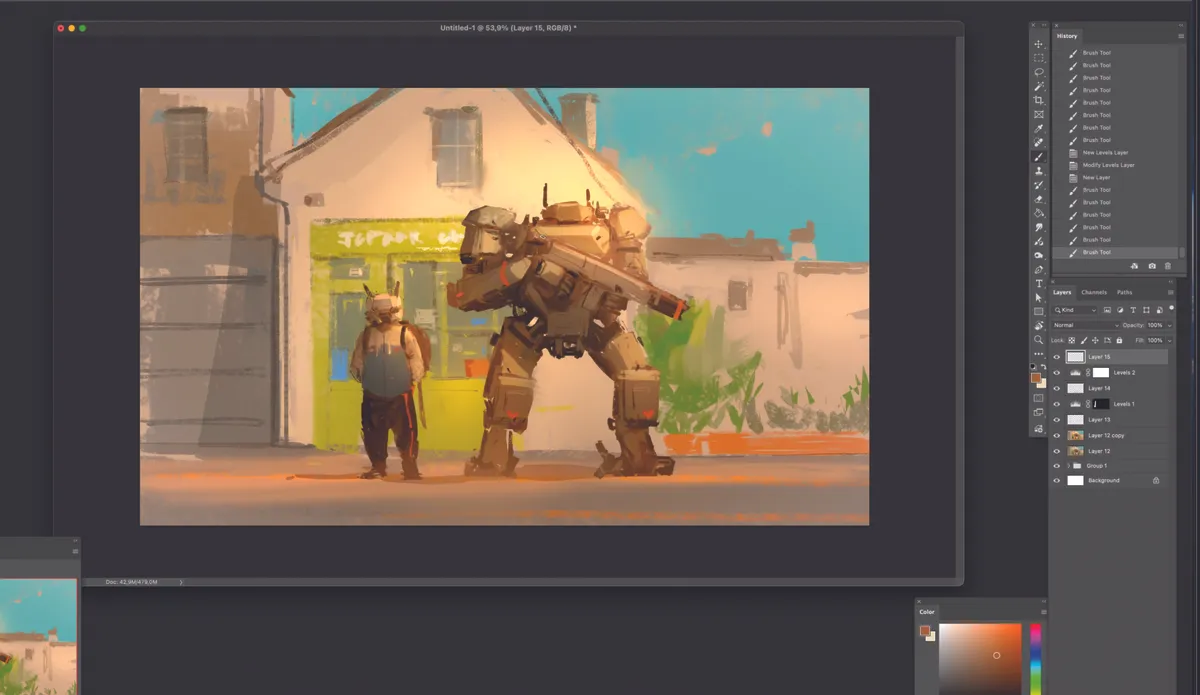The width and height of the screenshot is (1200, 695).
Task: Select the Color panel tab
Action: 927,612
